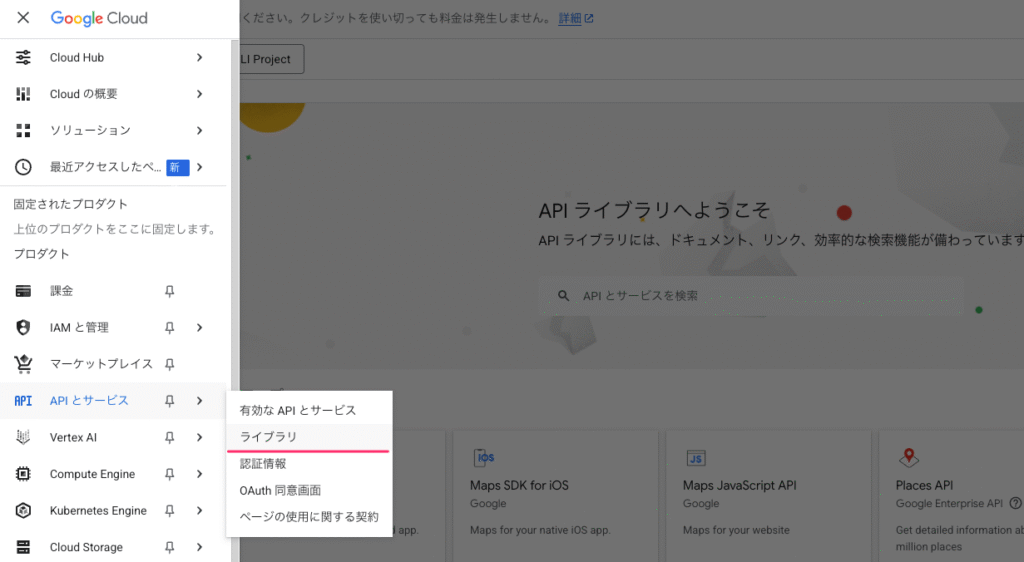Open the 詳細 link in the banner
The height and width of the screenshot is (562, 1024).
pyautogui.click(x=569, y=19)
